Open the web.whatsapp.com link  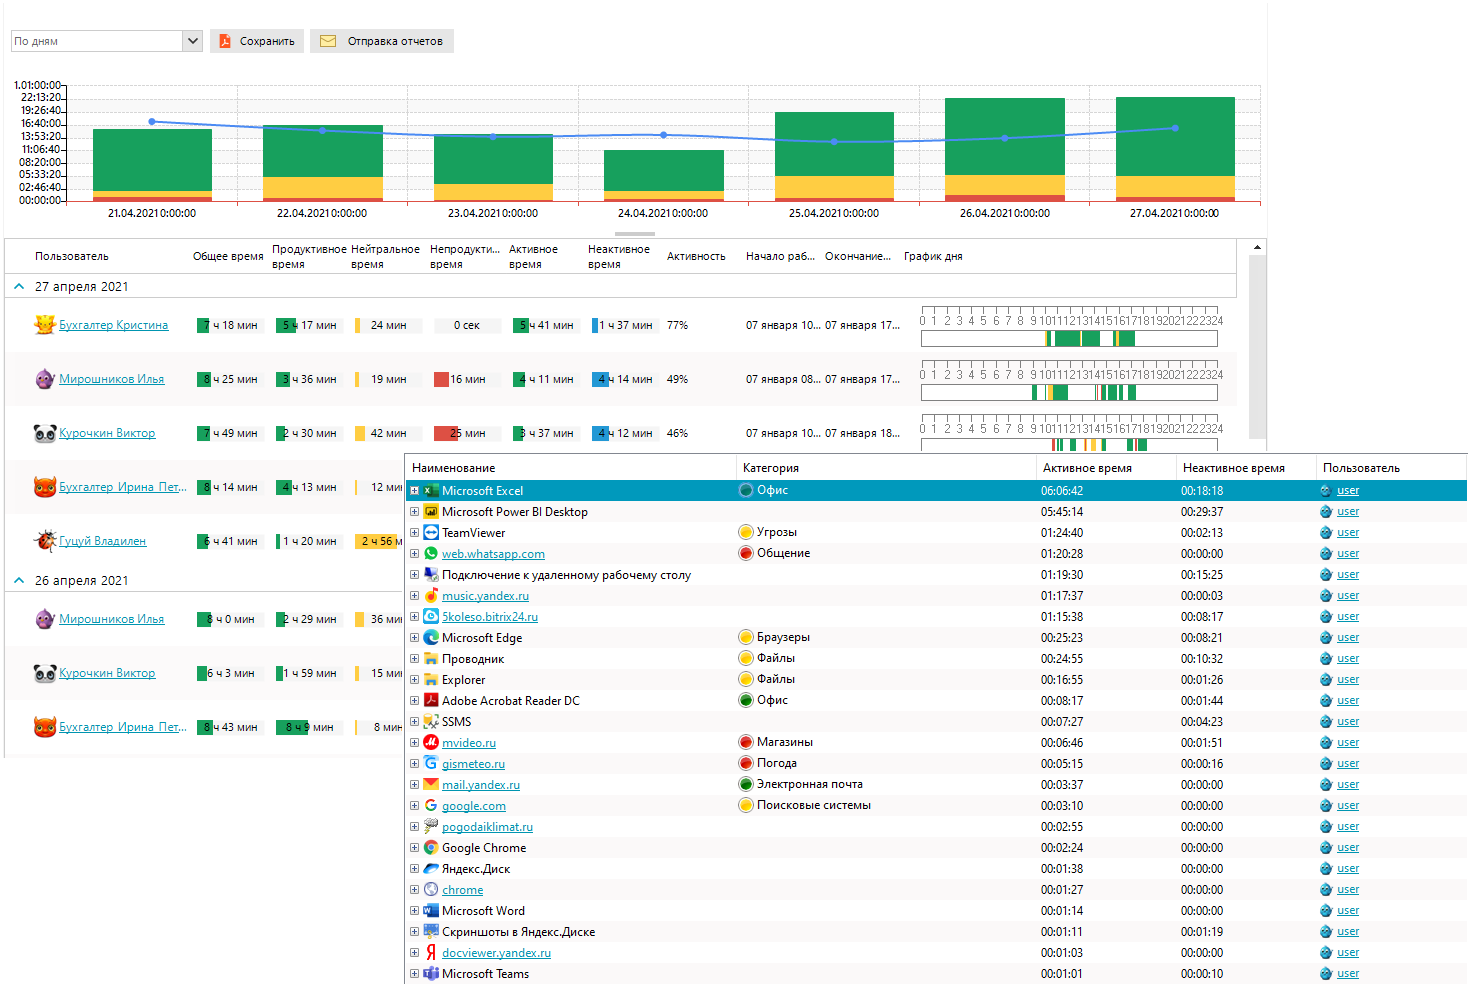[x=493, y=554]
